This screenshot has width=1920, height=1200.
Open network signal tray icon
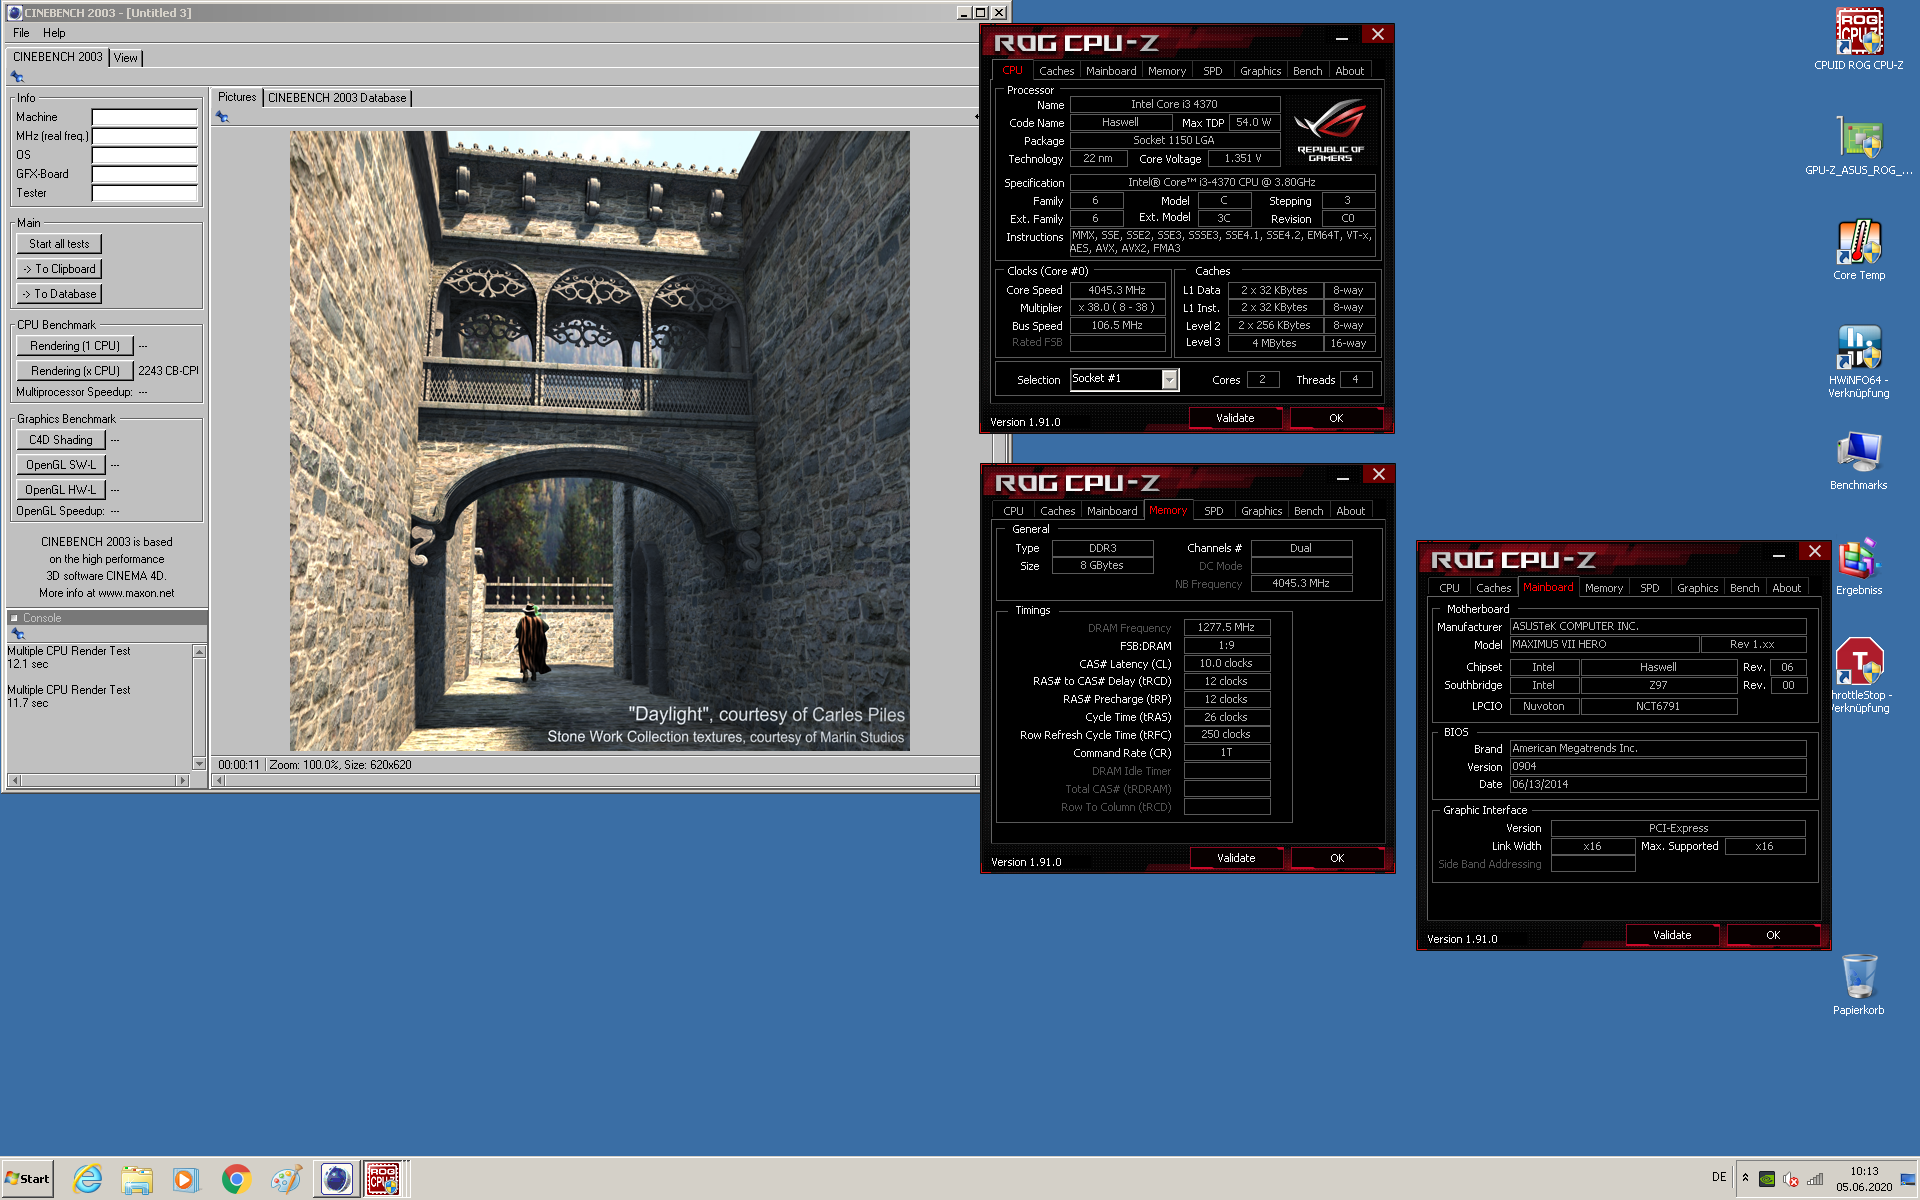[x=1815, y=1179]
